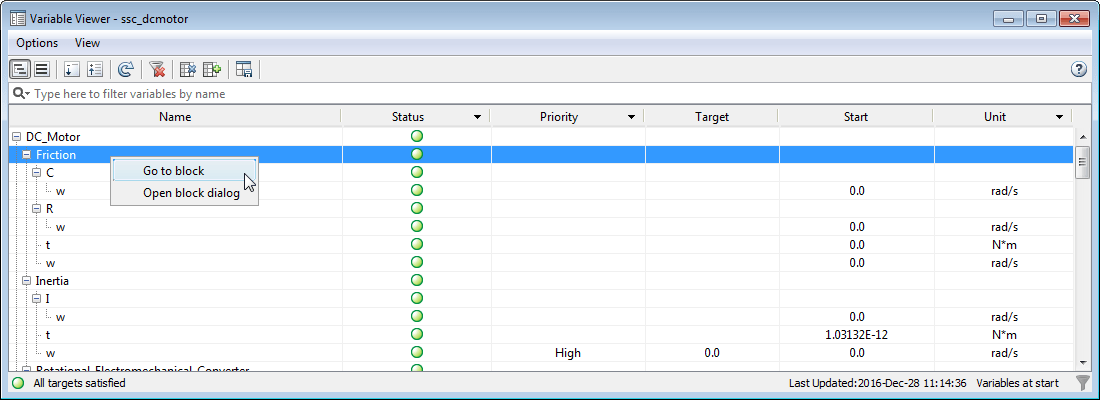Click the Variable Viewer title bar icon
Screen dimensions: 1100x400
(x=18, y=18)
